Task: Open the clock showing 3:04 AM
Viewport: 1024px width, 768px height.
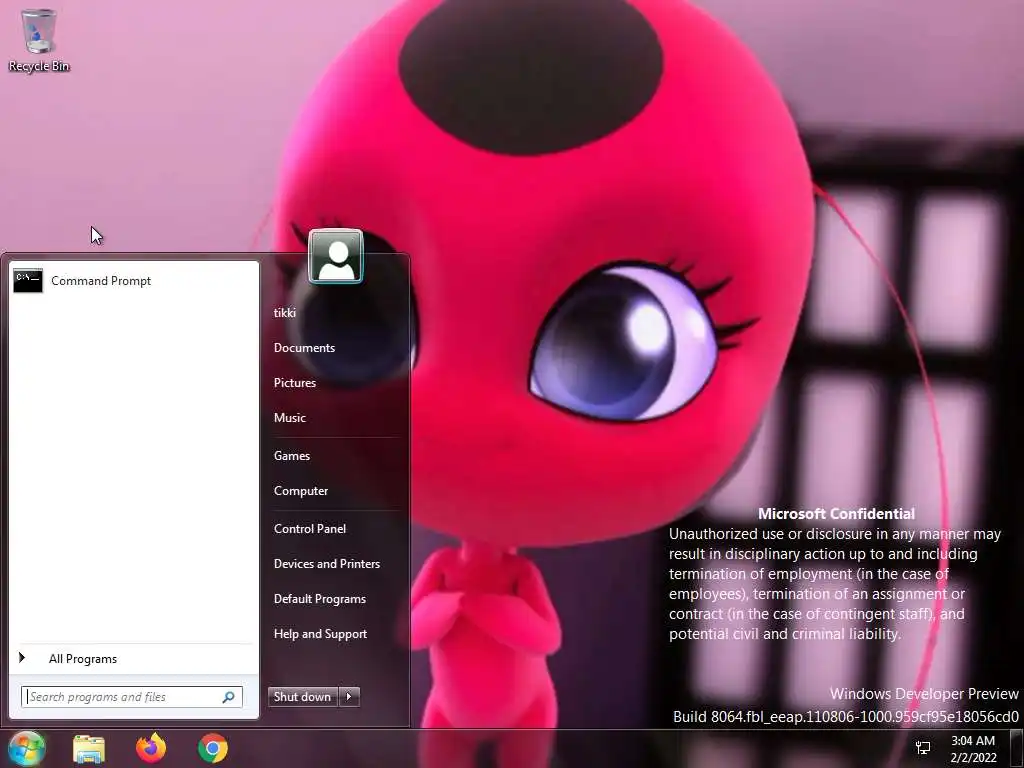Action: click(x=973, y=749)
